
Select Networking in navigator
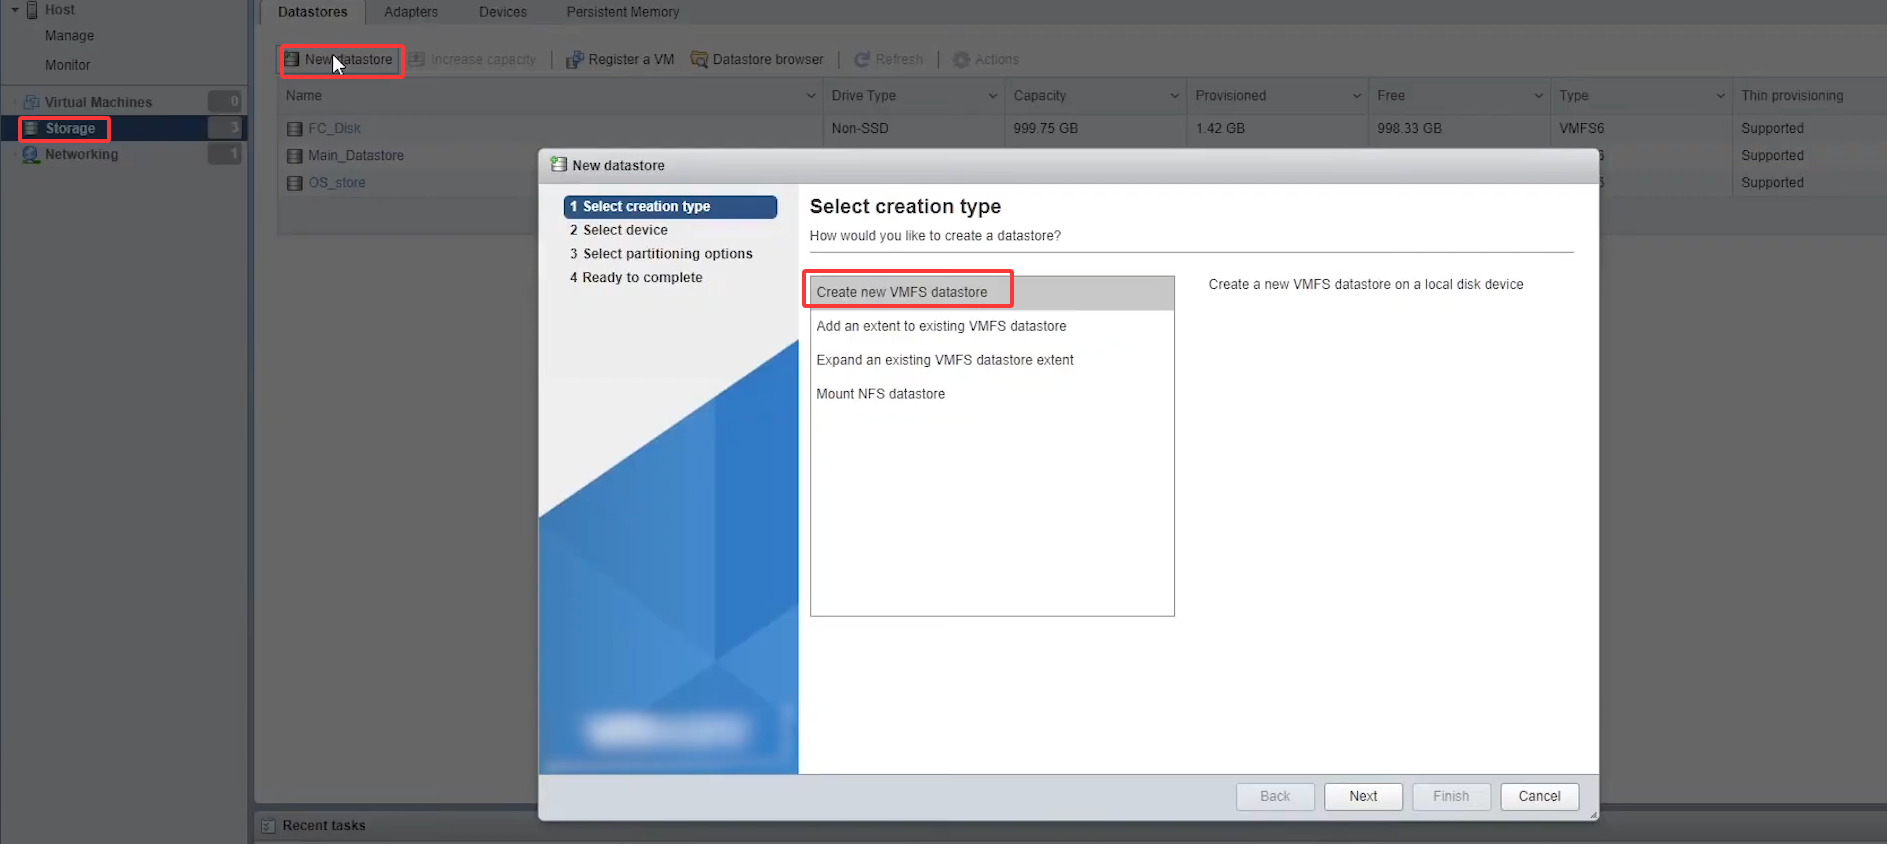[81, 155]
